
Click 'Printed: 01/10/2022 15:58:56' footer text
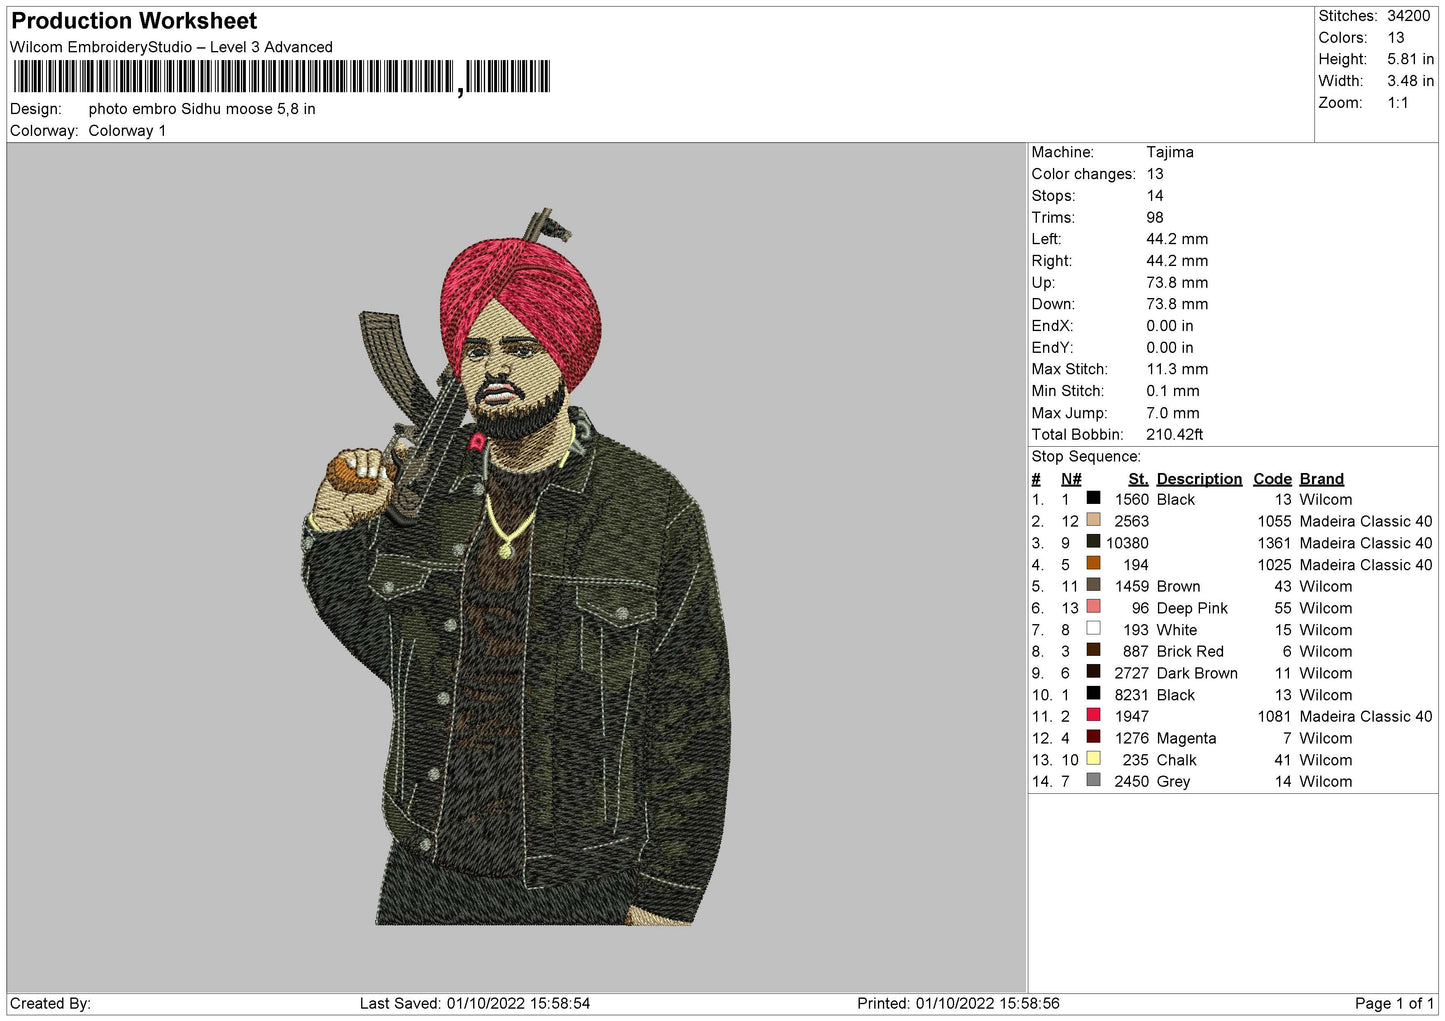[x=958, y=1003]
